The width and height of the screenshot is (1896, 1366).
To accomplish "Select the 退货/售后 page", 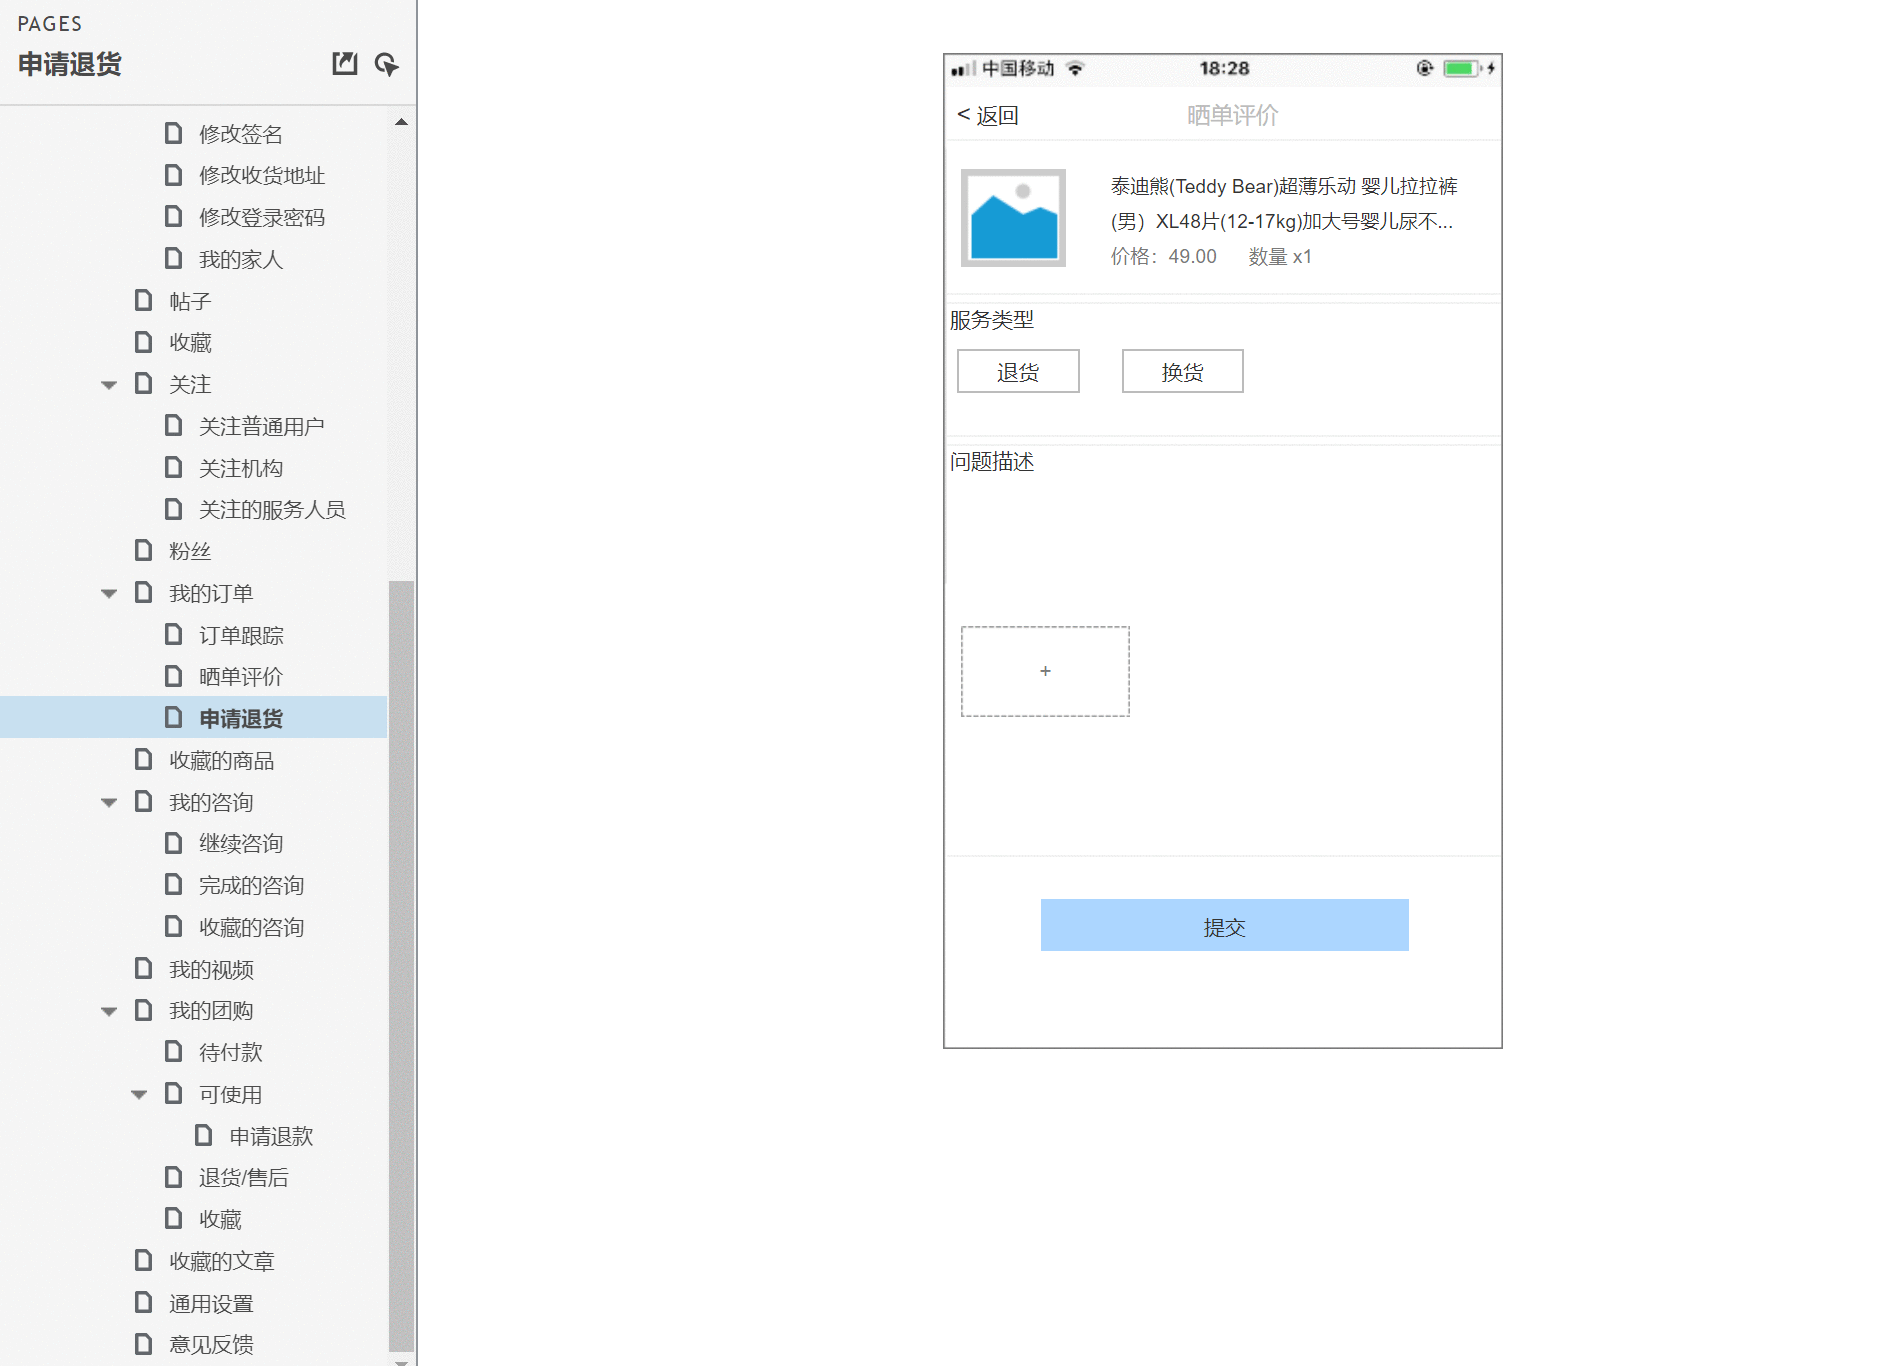I will (243, 1178).
